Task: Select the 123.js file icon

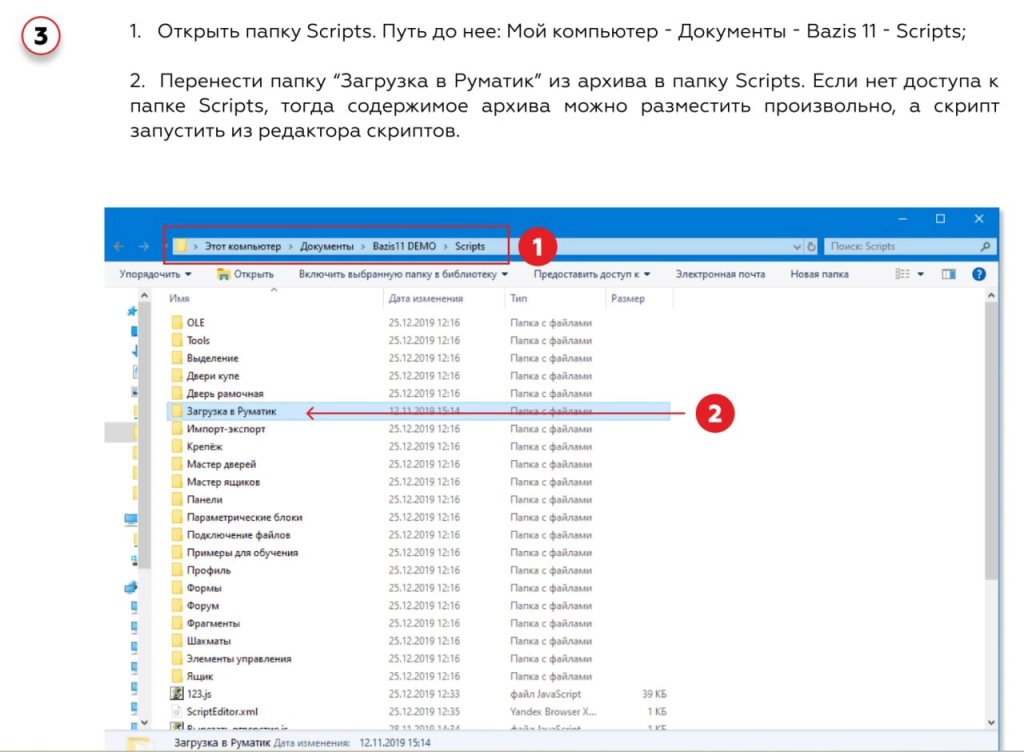Action: click(177, 694)
